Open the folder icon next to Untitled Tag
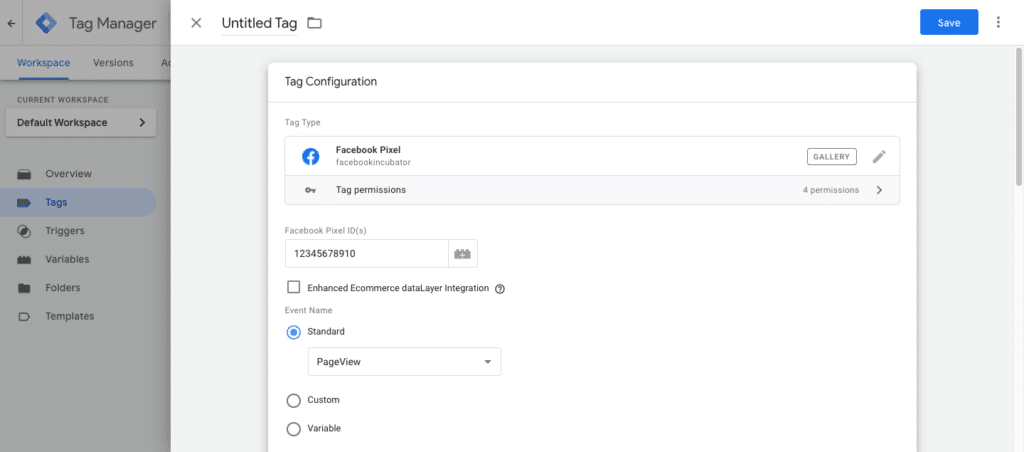 tap(315, 24)
